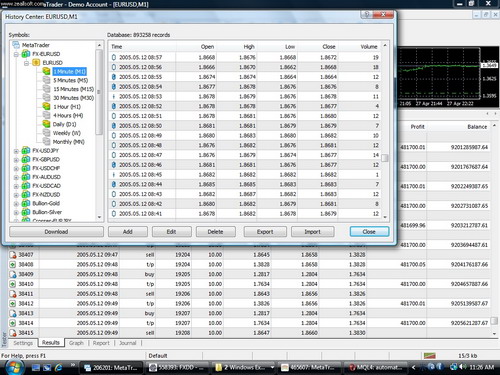
Task: Click the volume speaker icon in system tray
Action: pos(463,367)
